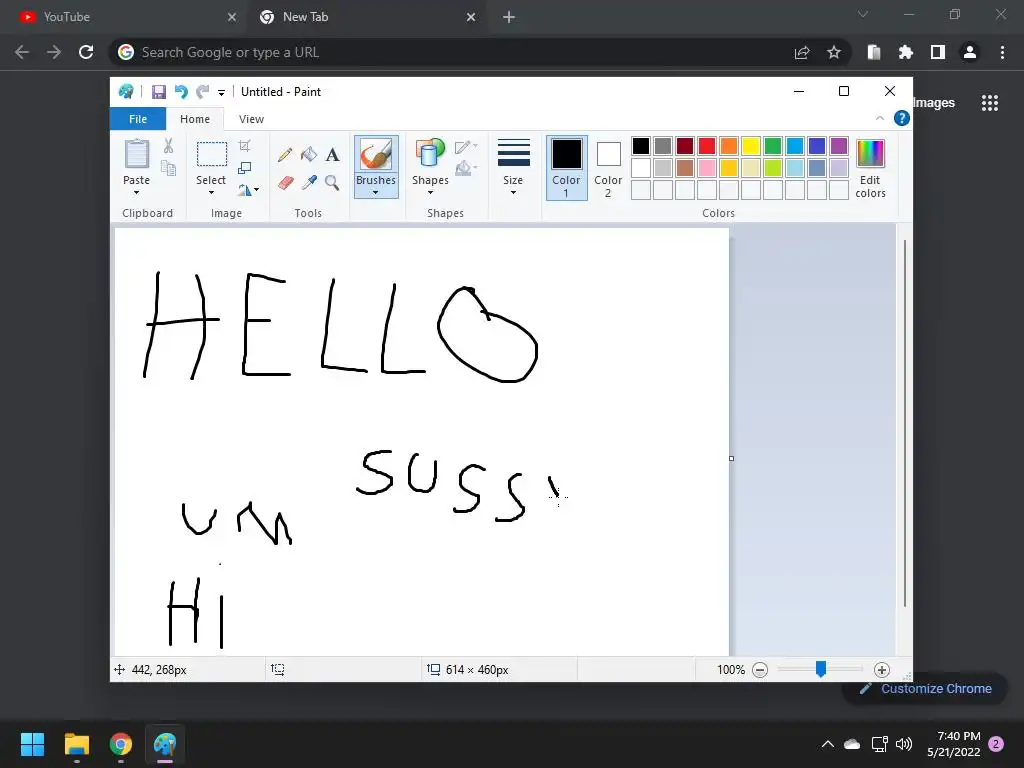Bookmark this tab with the star icon

point(834,52)
